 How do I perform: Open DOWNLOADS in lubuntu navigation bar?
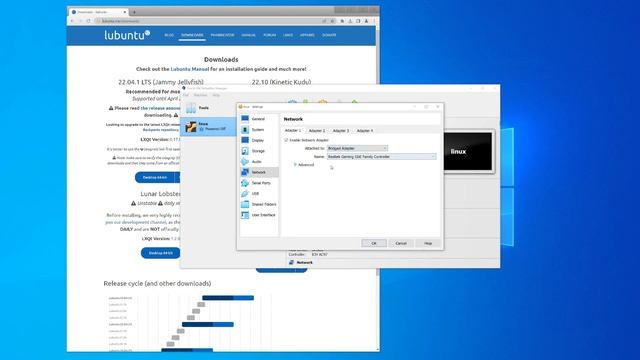(x=192, y=35)
